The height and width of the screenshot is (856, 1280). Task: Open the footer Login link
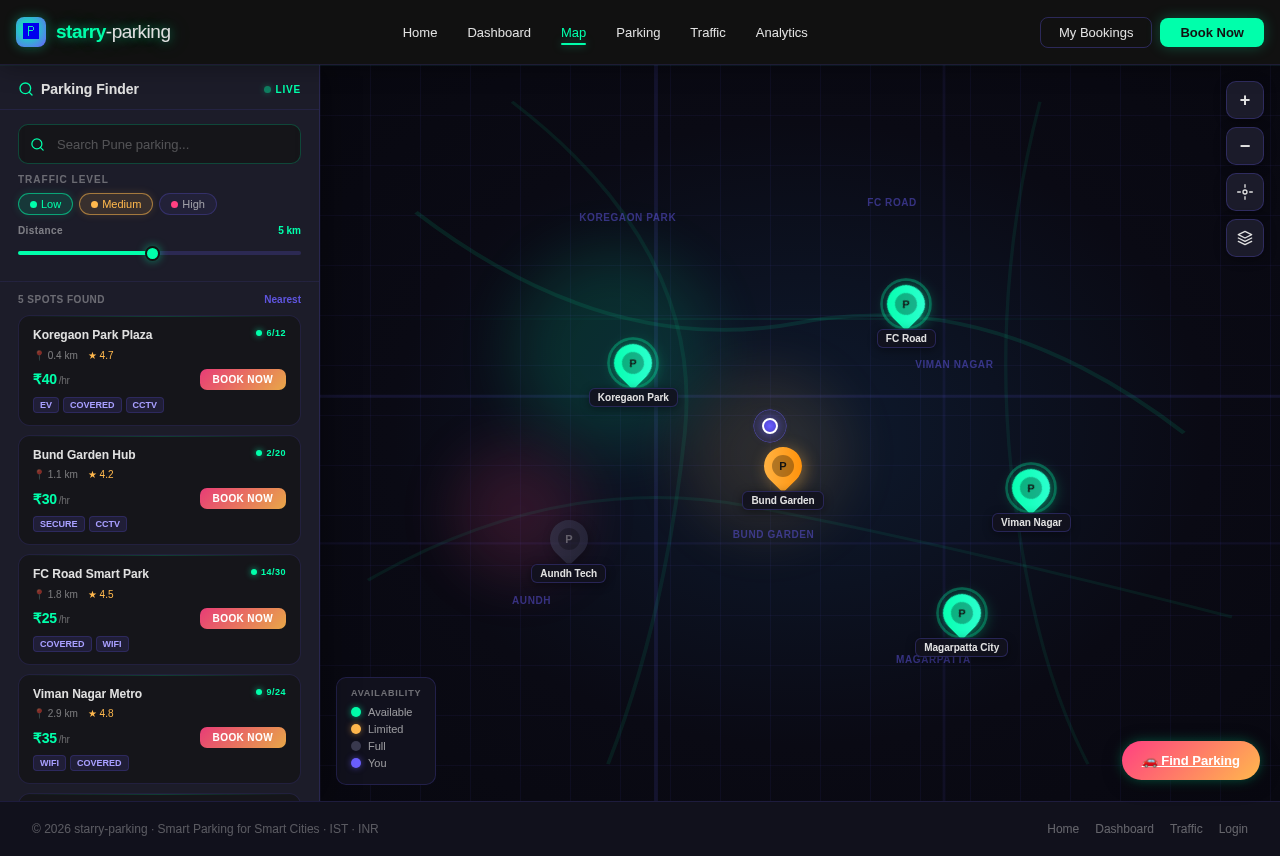tap(1233, 829)
